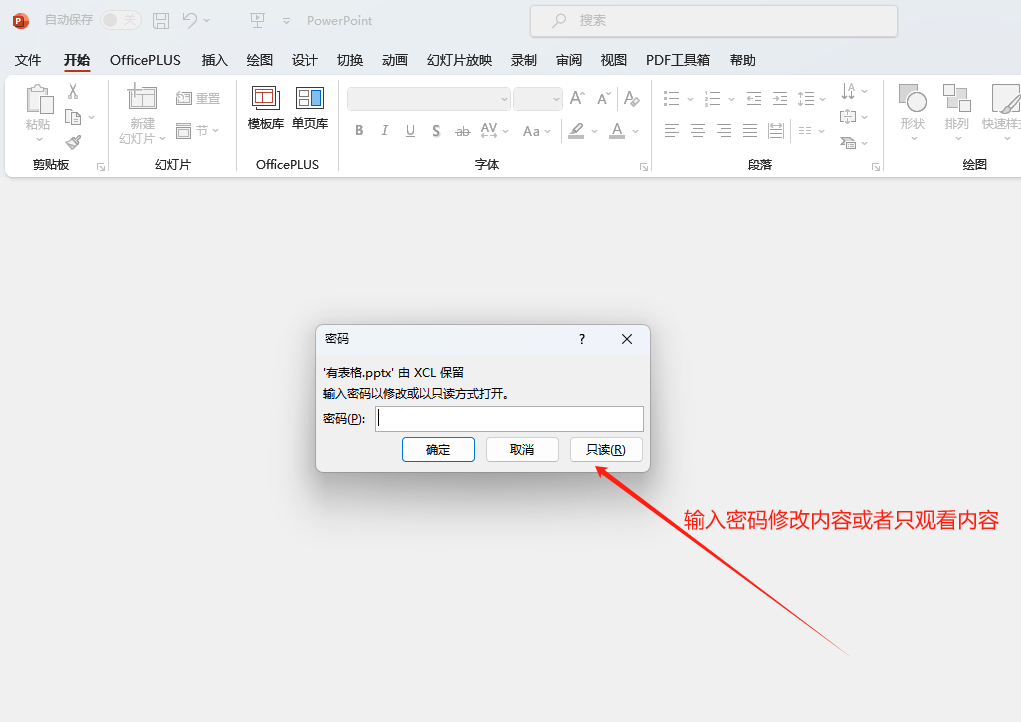Switch to the 绘图 ribbon tab

coord(260,60)
